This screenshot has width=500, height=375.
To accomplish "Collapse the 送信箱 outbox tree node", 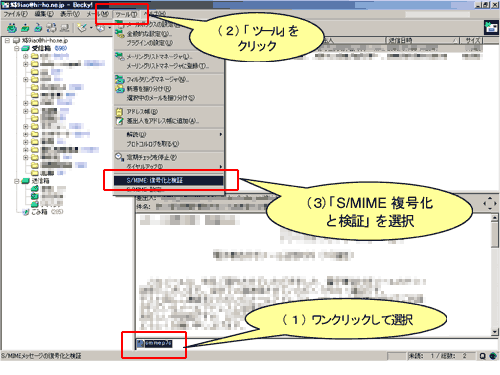I will (16, 181).
